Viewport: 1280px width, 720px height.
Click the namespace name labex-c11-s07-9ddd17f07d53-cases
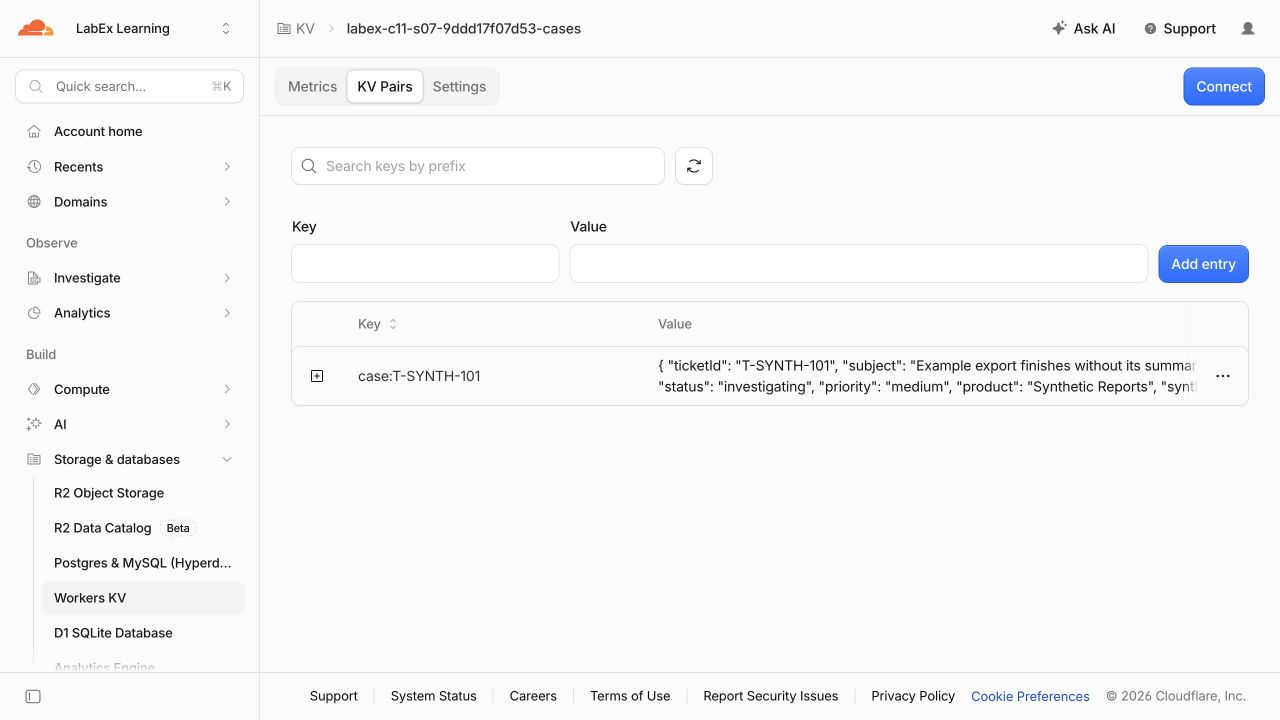(x=464, y=29)
